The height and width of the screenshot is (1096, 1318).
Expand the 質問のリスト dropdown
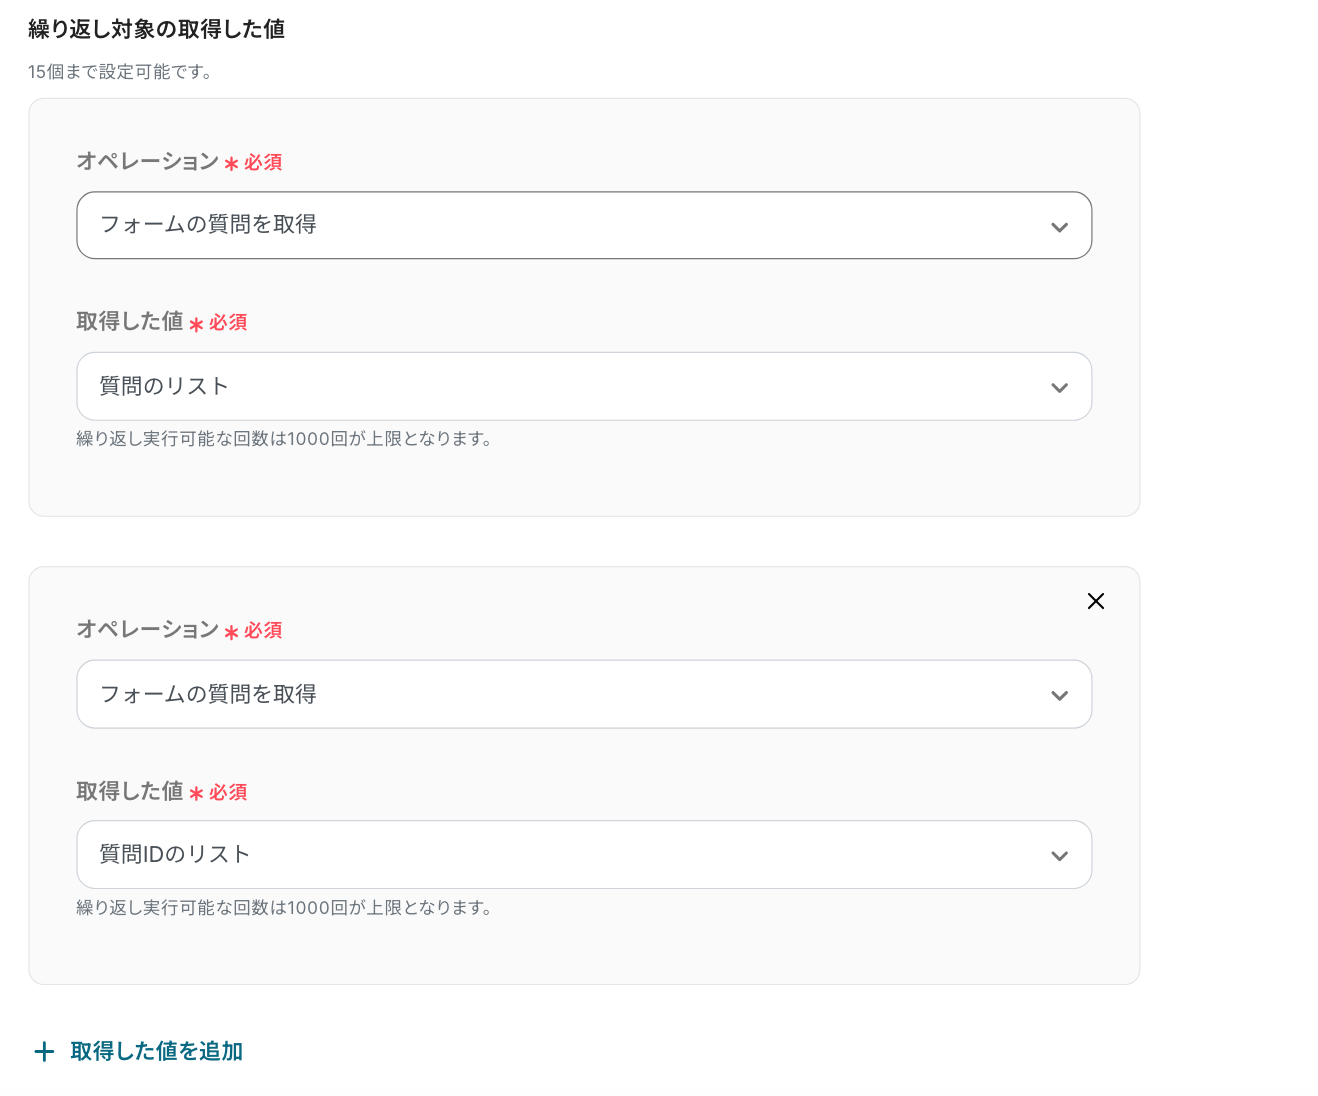click(x=584, y=386)
